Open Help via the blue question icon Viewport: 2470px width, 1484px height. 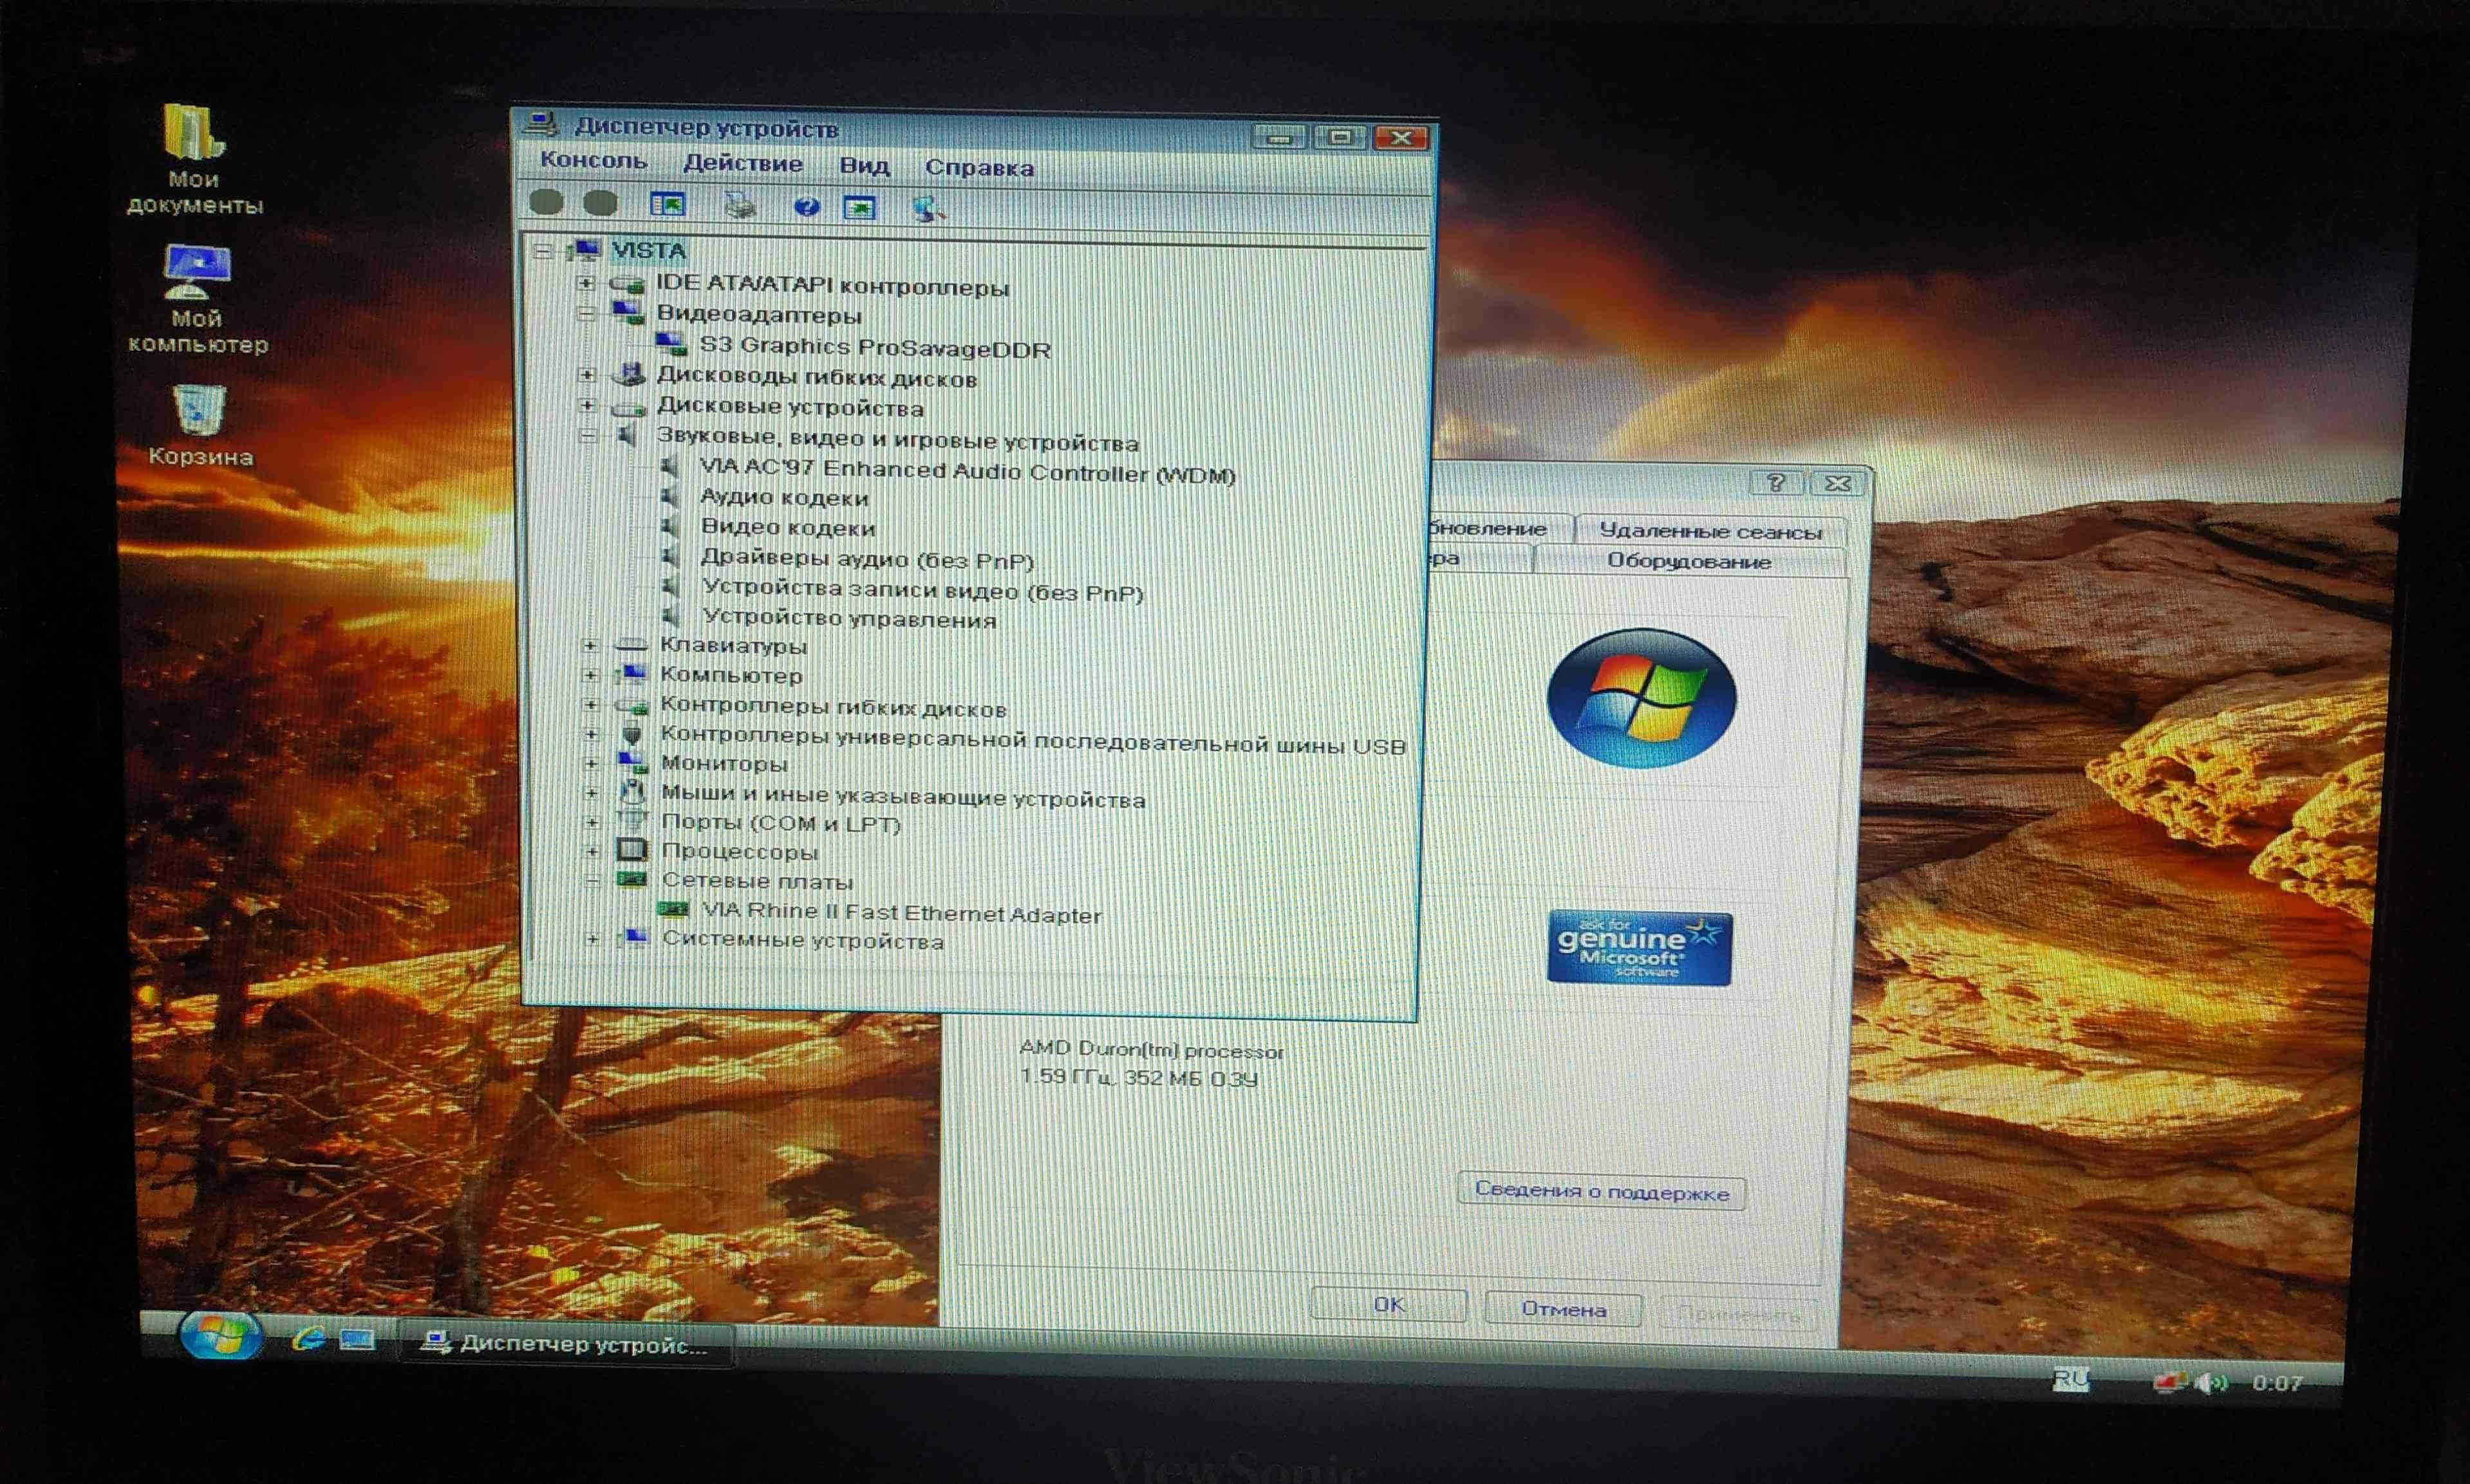click(806, 207)
